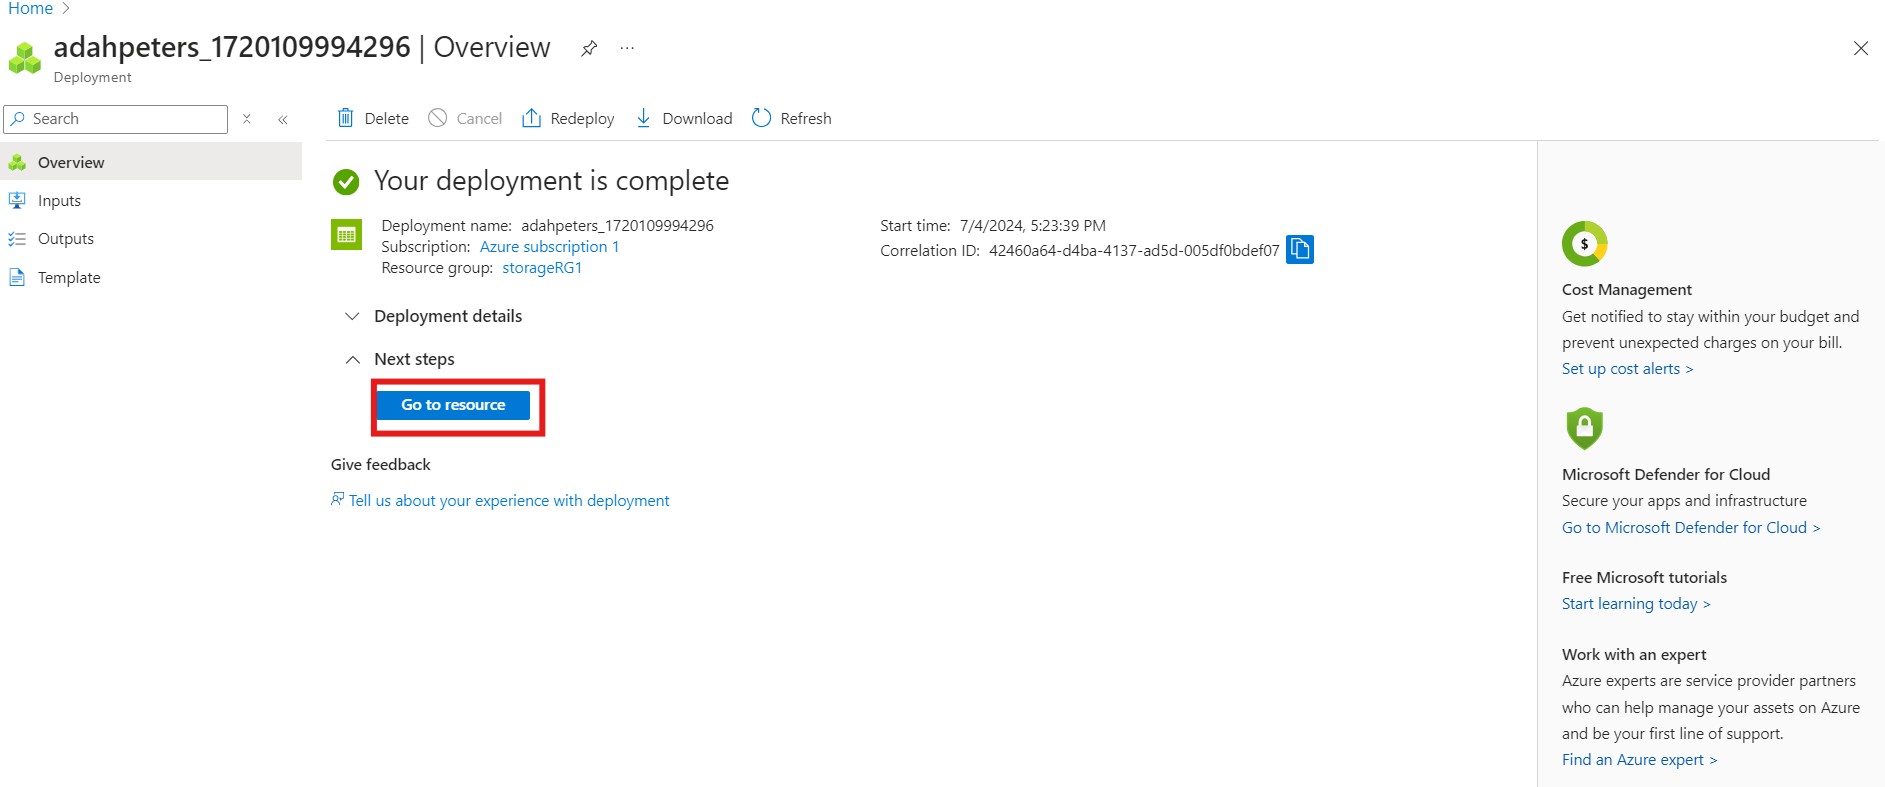Viewport: 1885px width, 787px height.
Task: Click the Free Microsoft tutorials heading
Action: tap(1644, 578)
